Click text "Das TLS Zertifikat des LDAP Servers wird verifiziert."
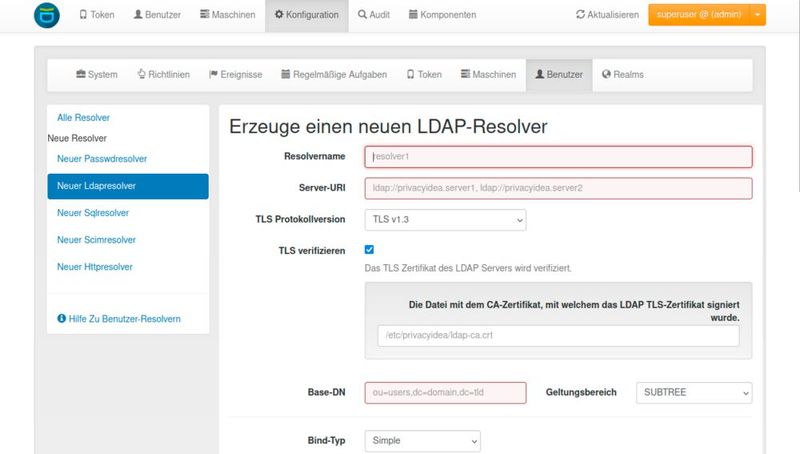The image size is (800, 454). click(468, 268)
